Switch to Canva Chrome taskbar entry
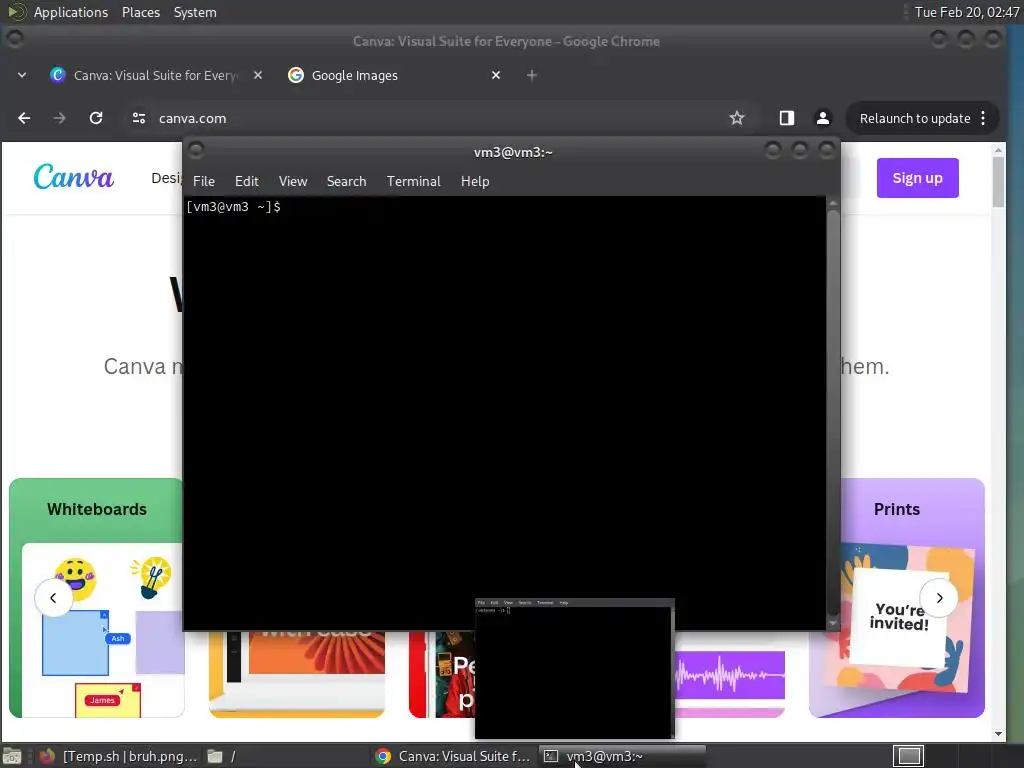 [x=454, y=756]
